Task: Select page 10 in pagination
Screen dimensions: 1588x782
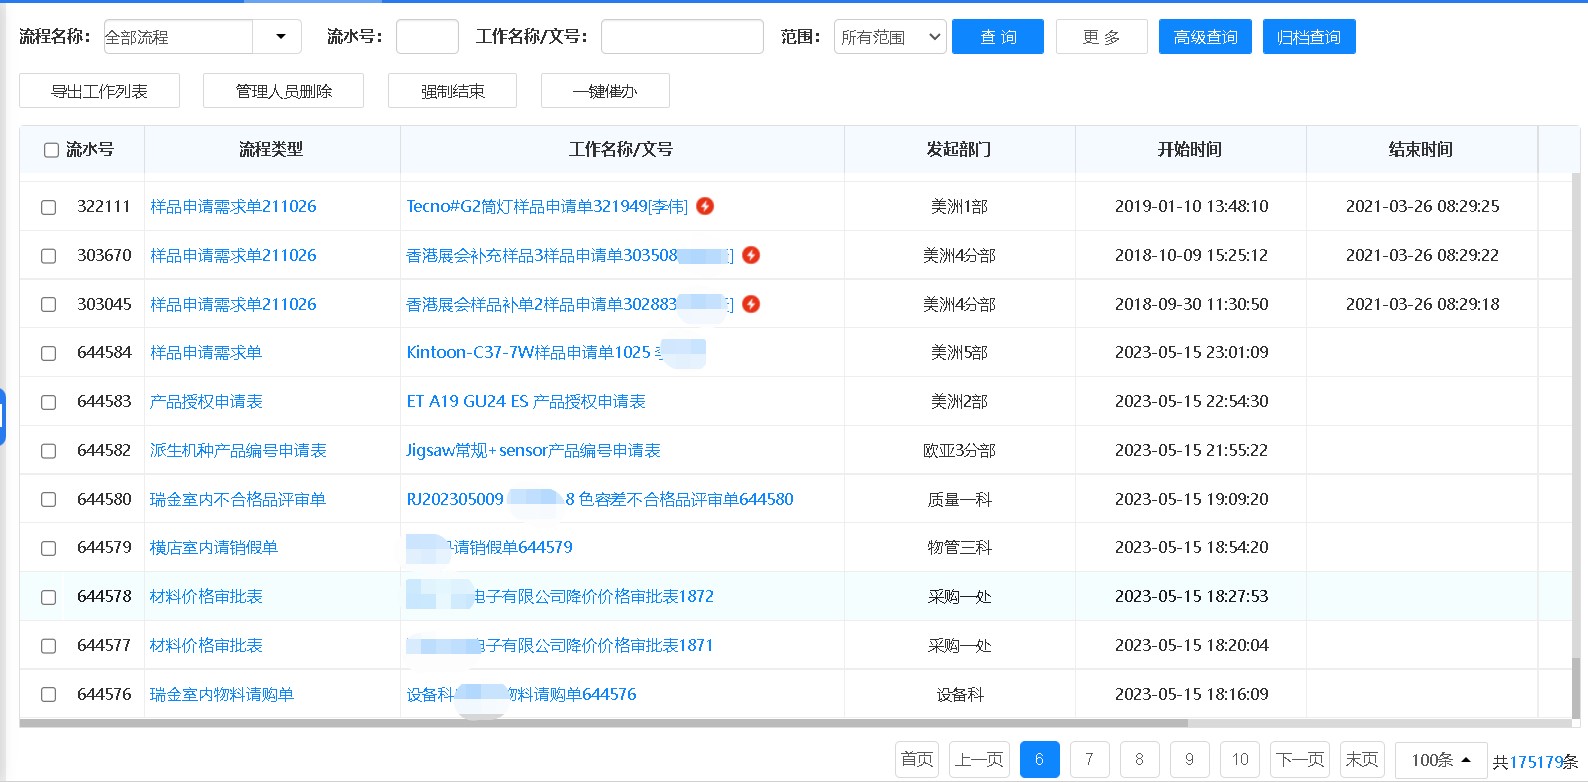Action: pyautogui.click(x=1240, y=760)
